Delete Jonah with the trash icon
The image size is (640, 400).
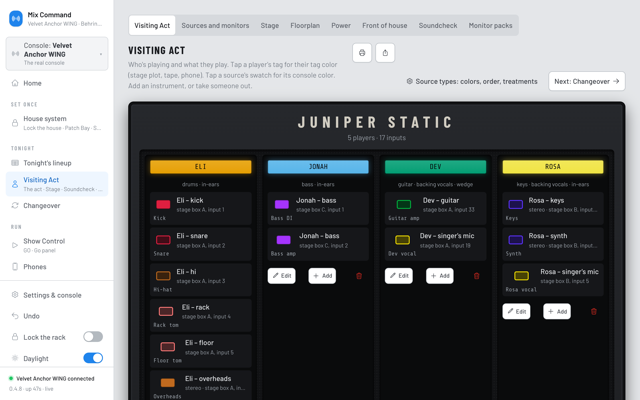click(359, 276)
